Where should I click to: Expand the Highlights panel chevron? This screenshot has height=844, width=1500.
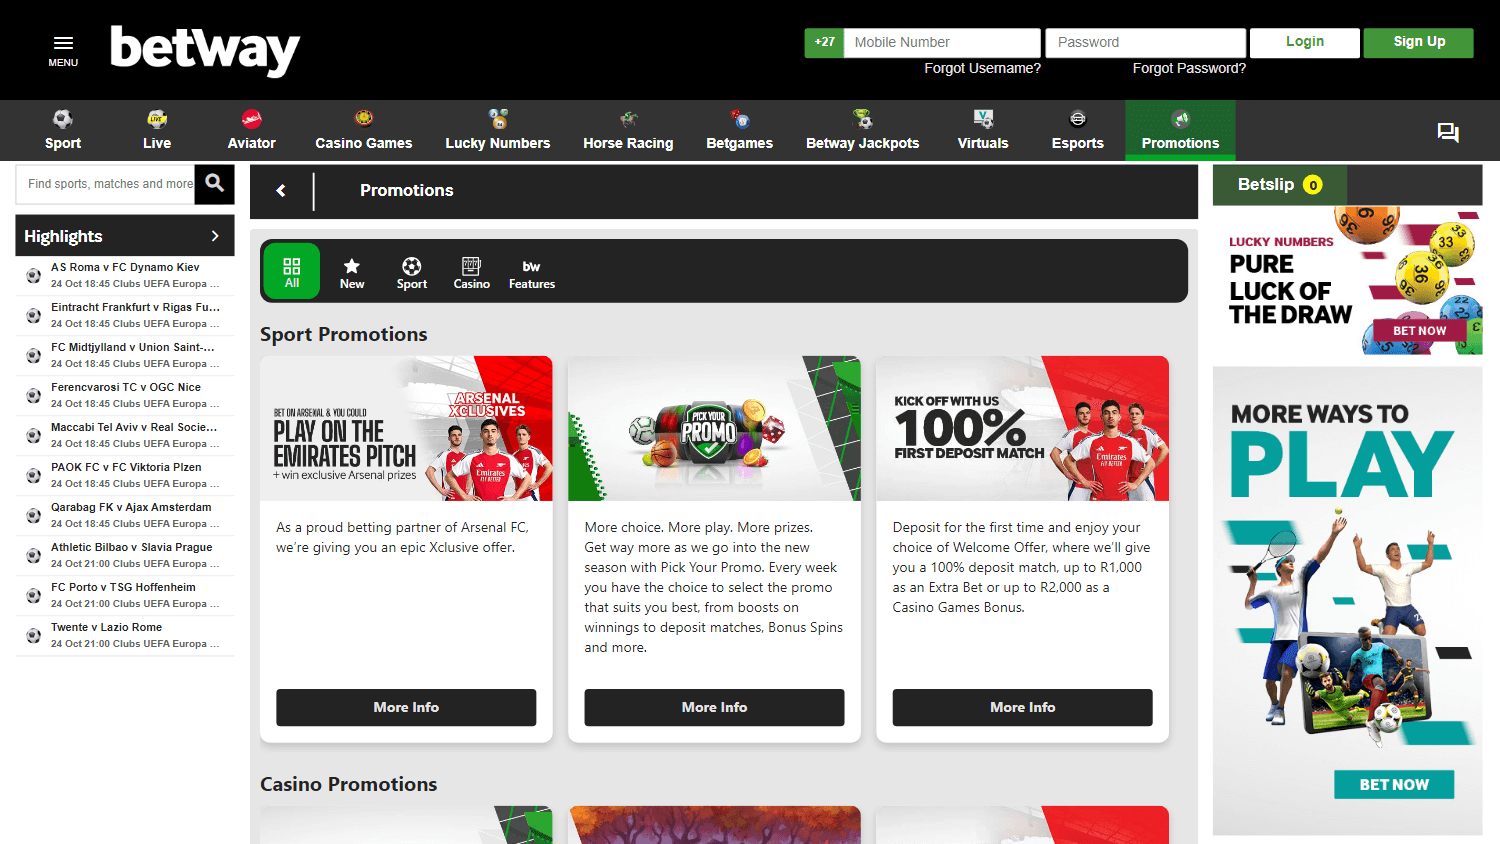[x=215, y=236]
